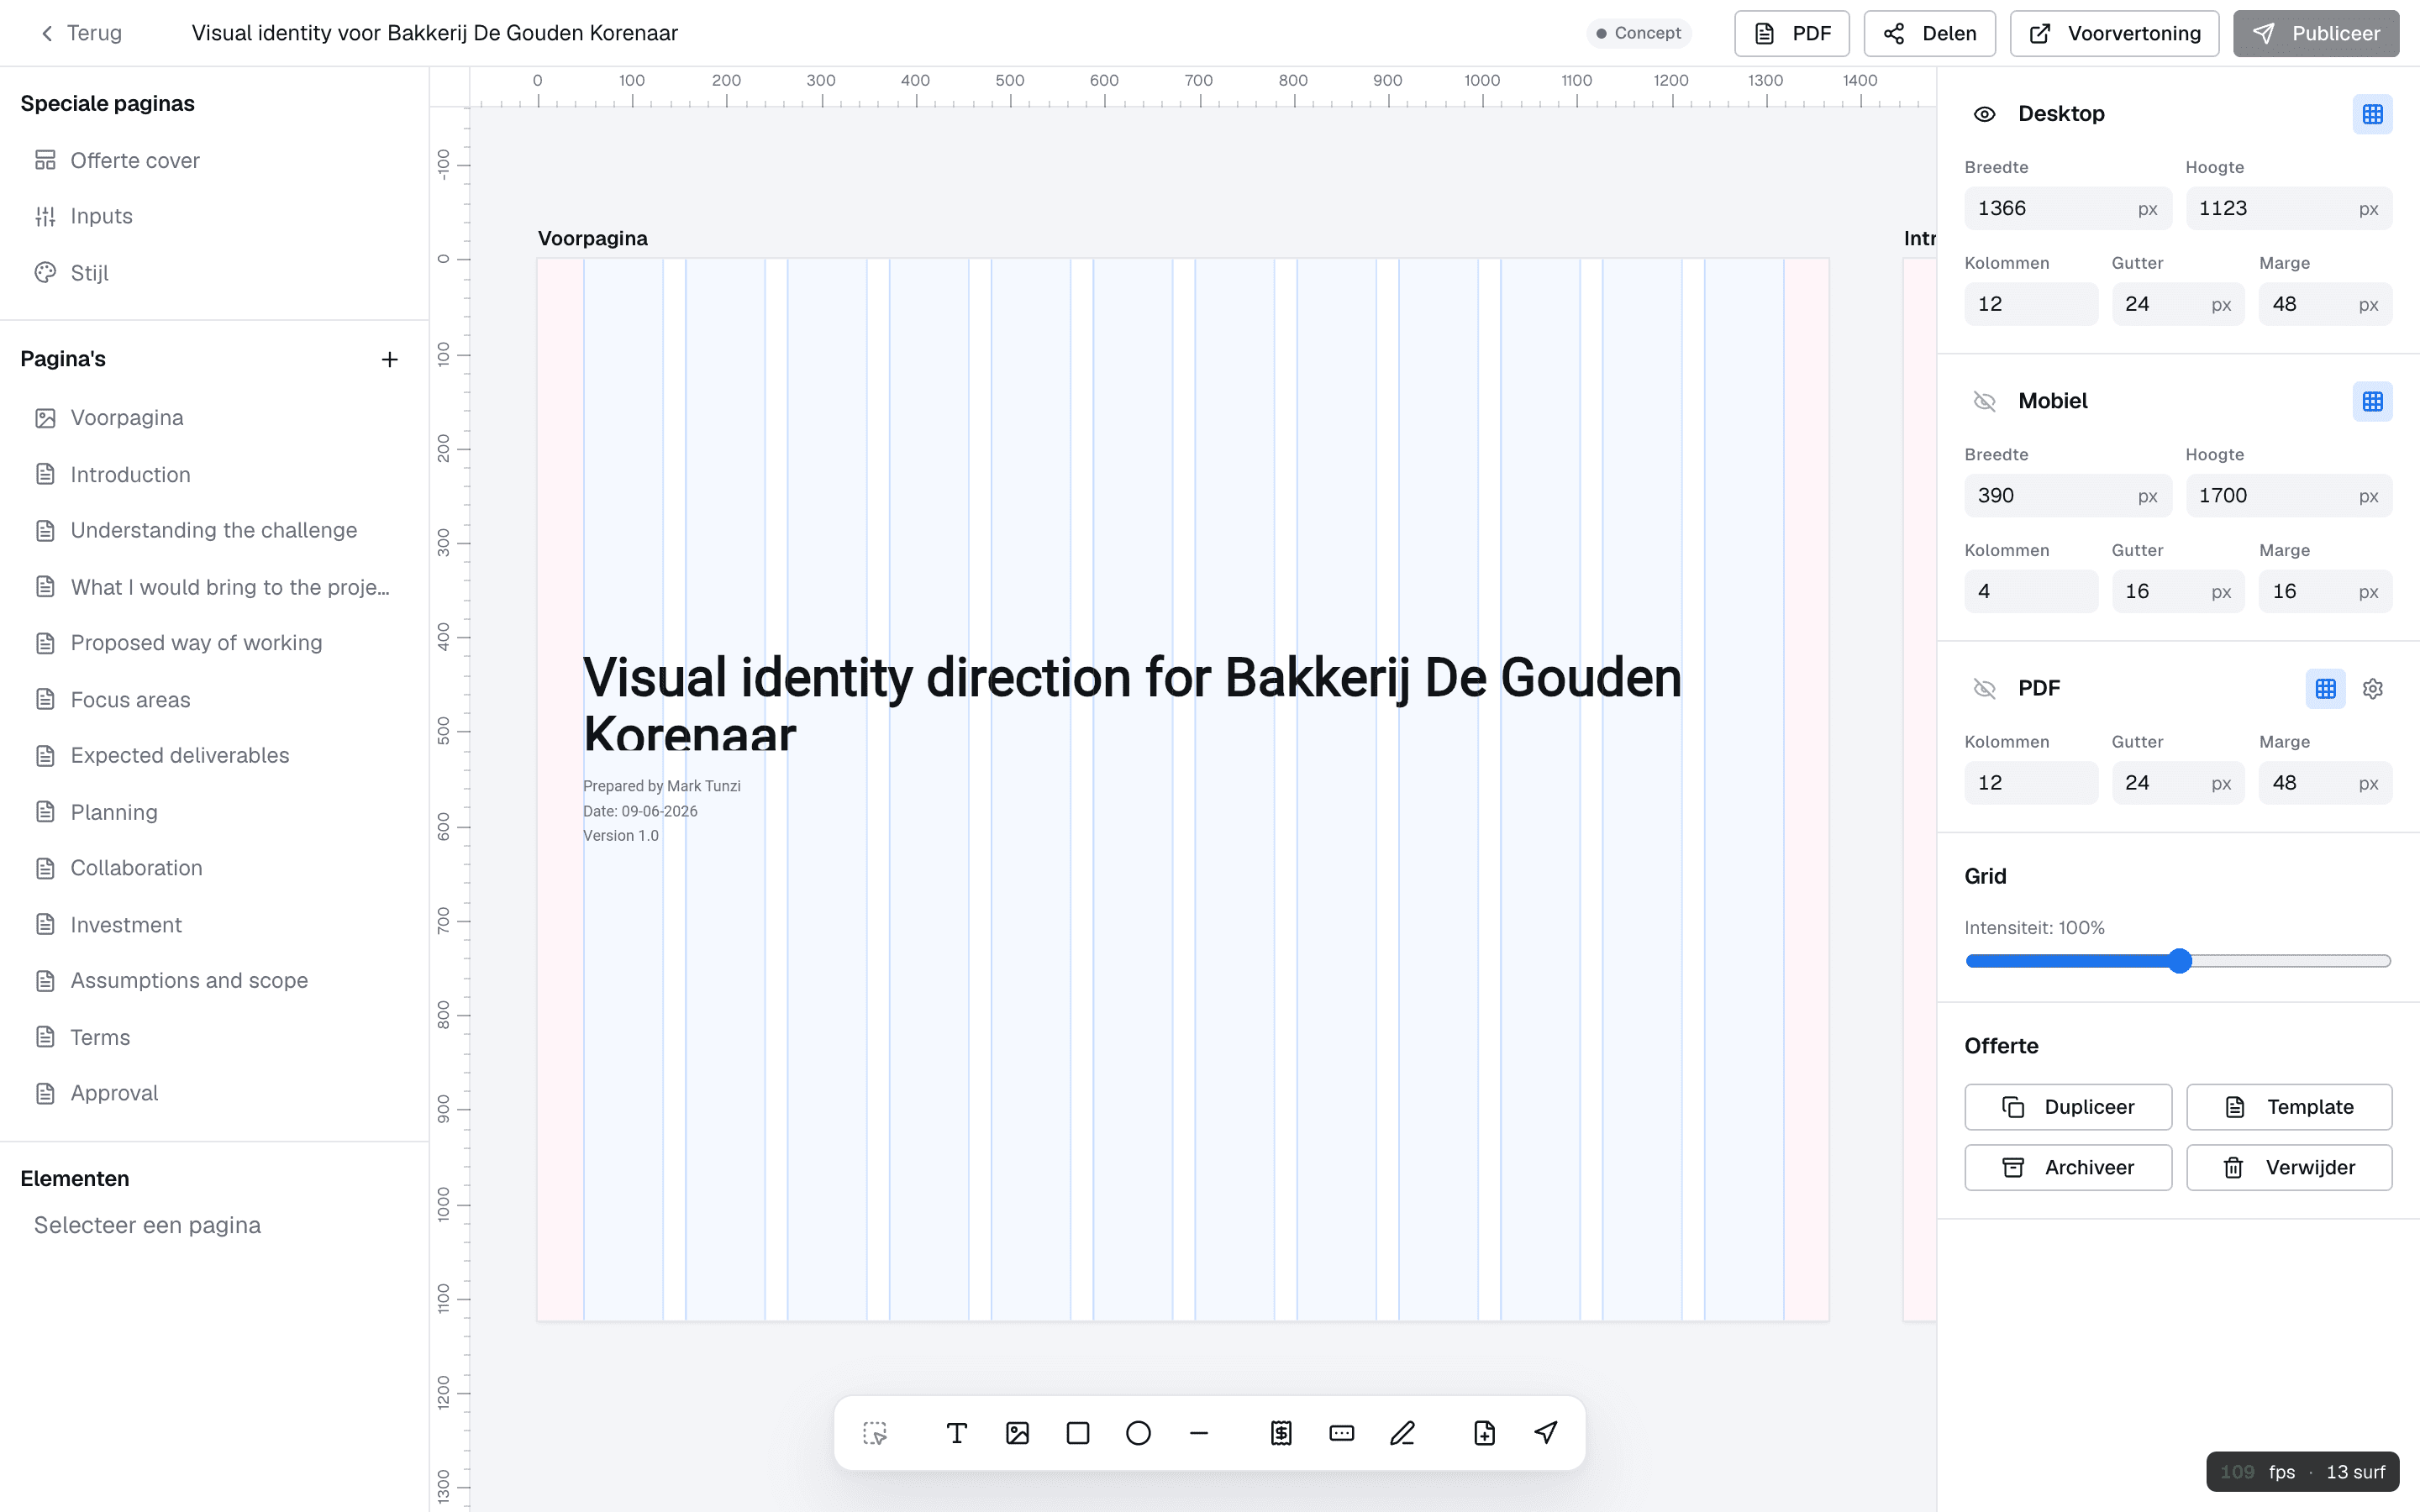Insert a pricing receipt block
This screenshot has width=2420, height=1512.
pyautogui.click(x=1281, y=1433)
